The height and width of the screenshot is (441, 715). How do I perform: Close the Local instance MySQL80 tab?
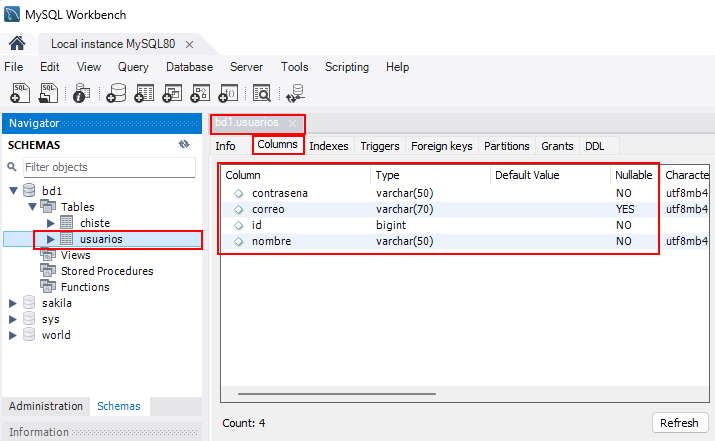tap(190, 45)
